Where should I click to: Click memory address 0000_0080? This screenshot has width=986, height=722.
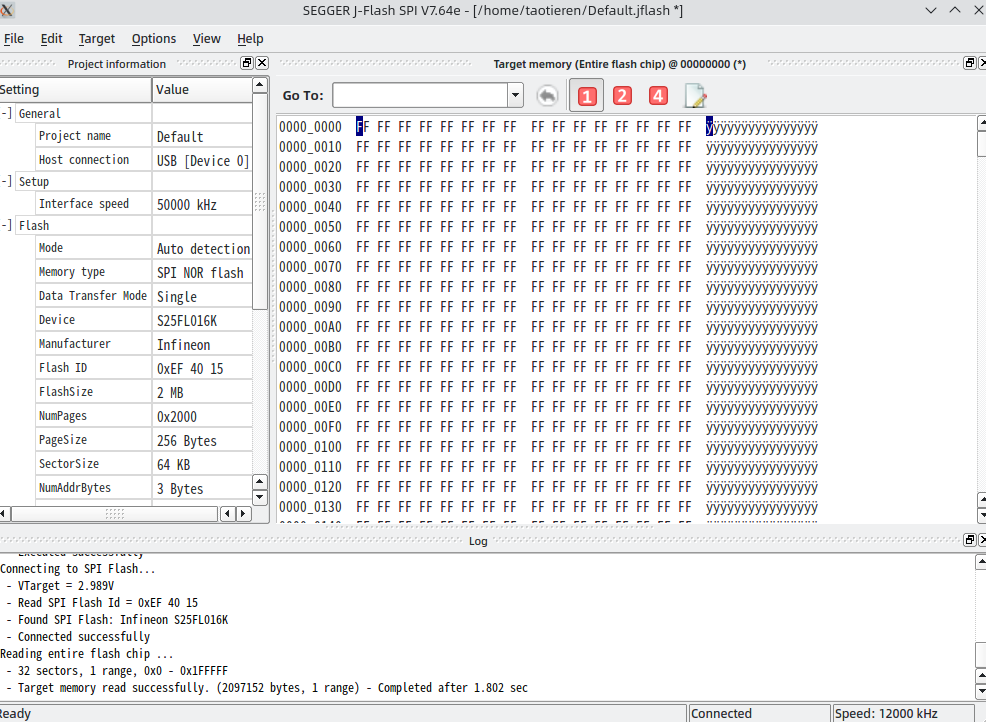[x=310, y=287]
